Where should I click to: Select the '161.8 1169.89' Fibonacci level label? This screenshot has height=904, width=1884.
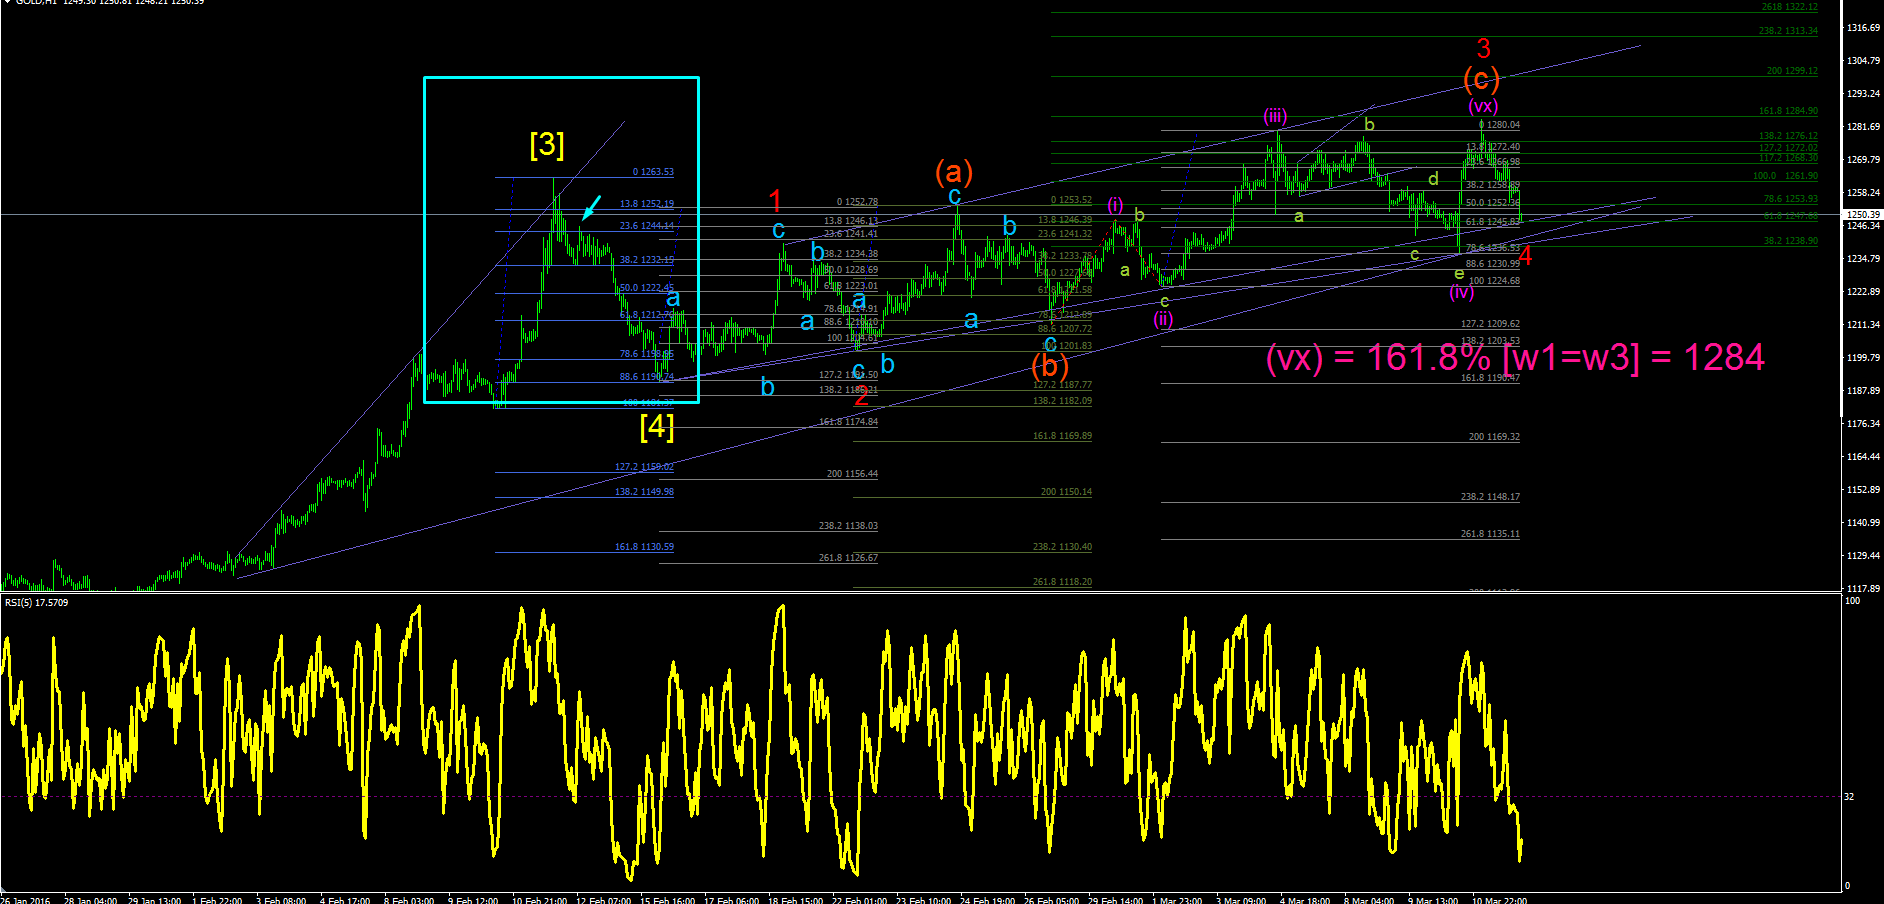pyautogui.click(x=1063, y=436)
